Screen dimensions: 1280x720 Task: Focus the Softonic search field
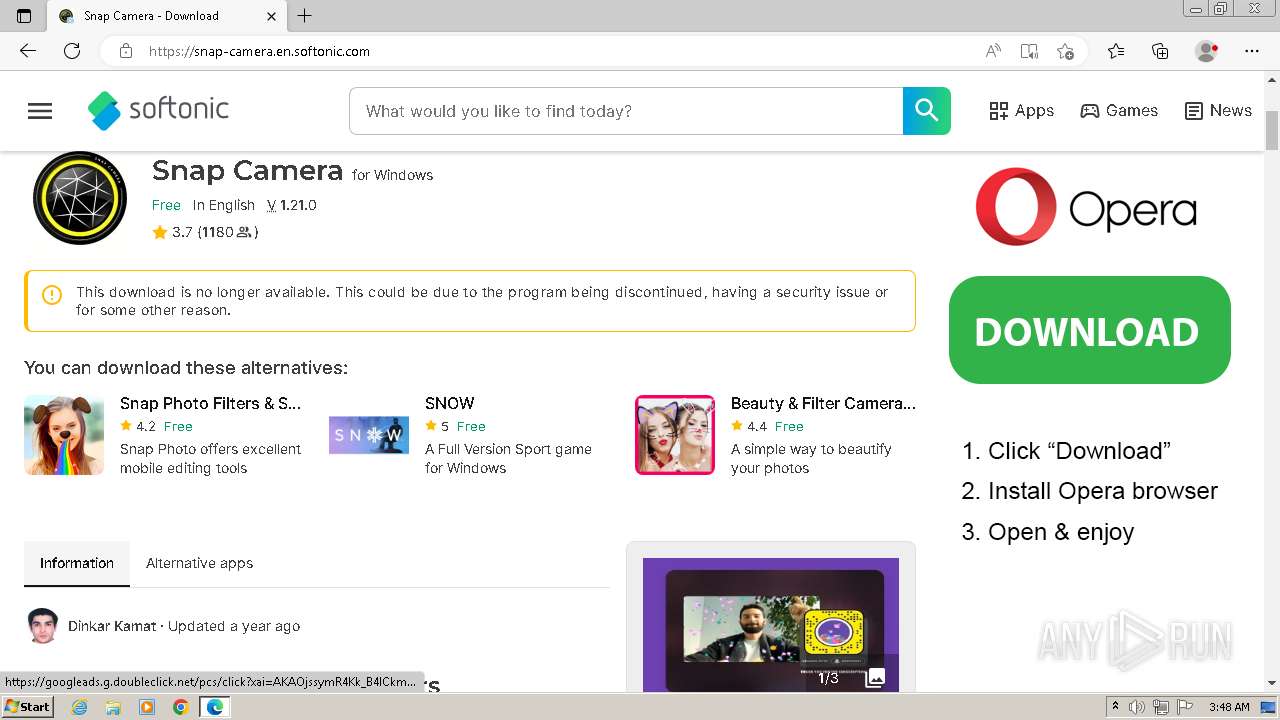point(626,111)
